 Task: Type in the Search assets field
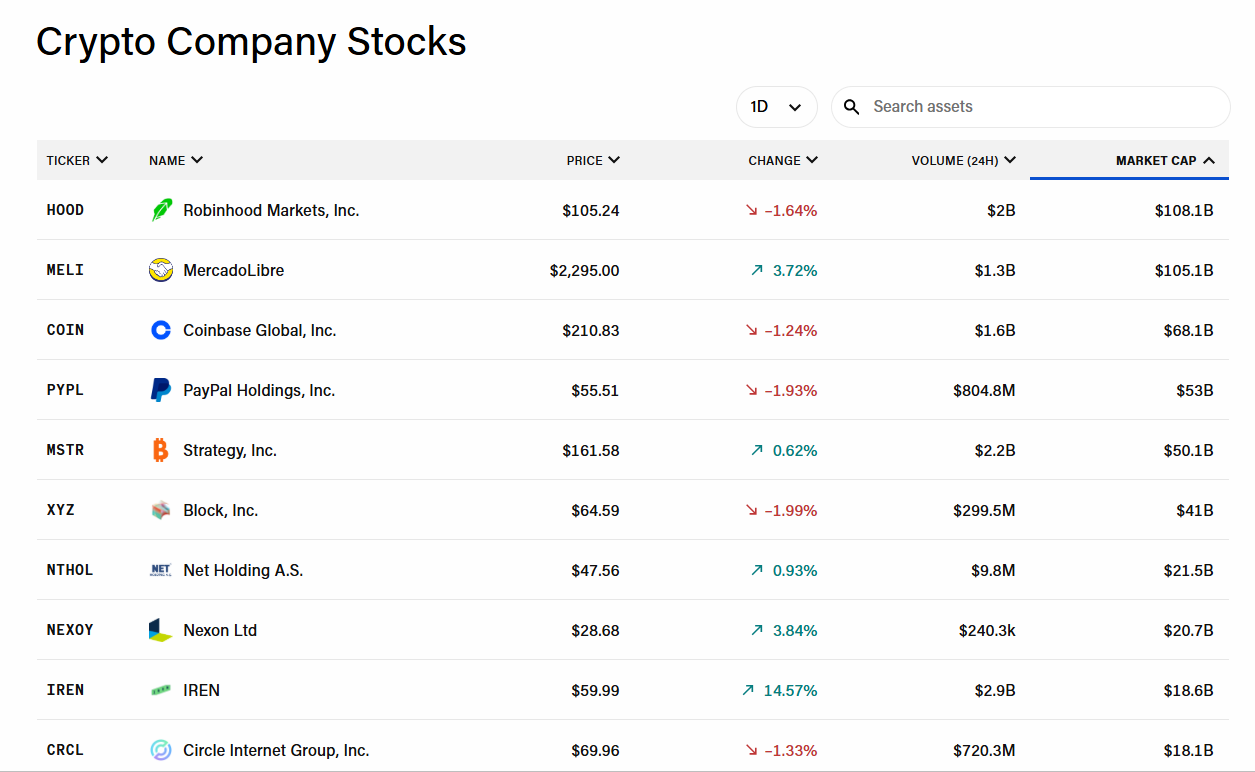1040,107
